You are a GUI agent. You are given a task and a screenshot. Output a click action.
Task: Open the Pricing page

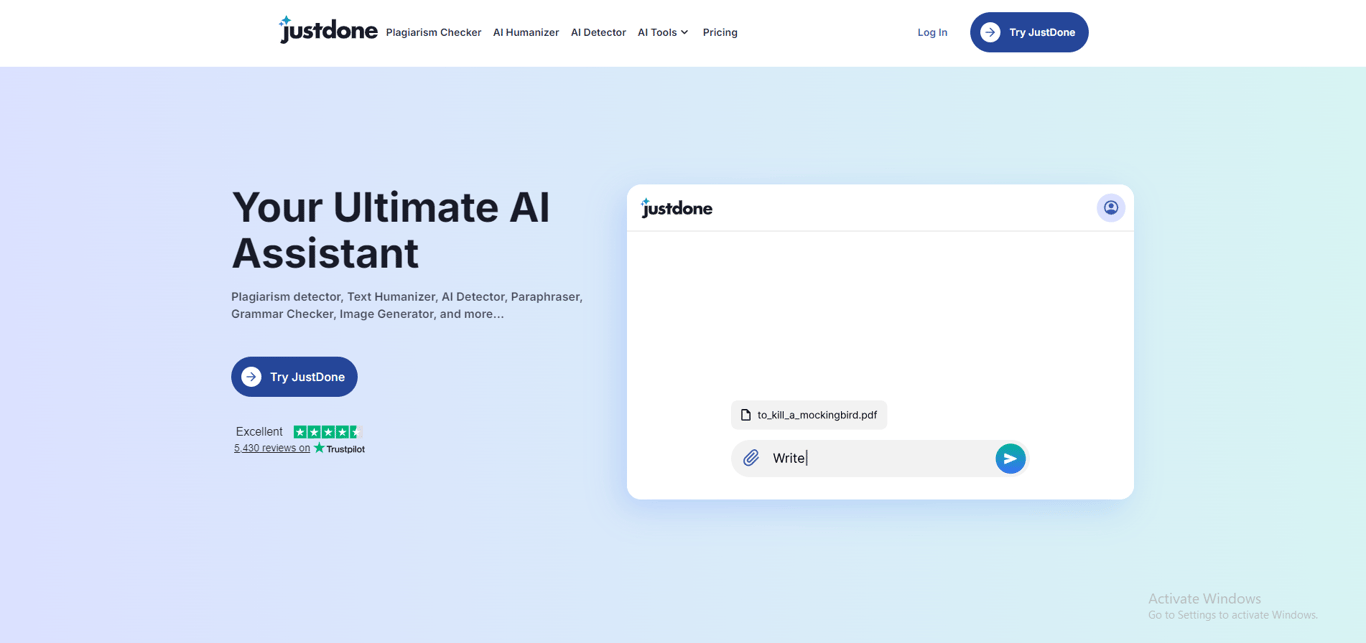(x=720, y=32)
